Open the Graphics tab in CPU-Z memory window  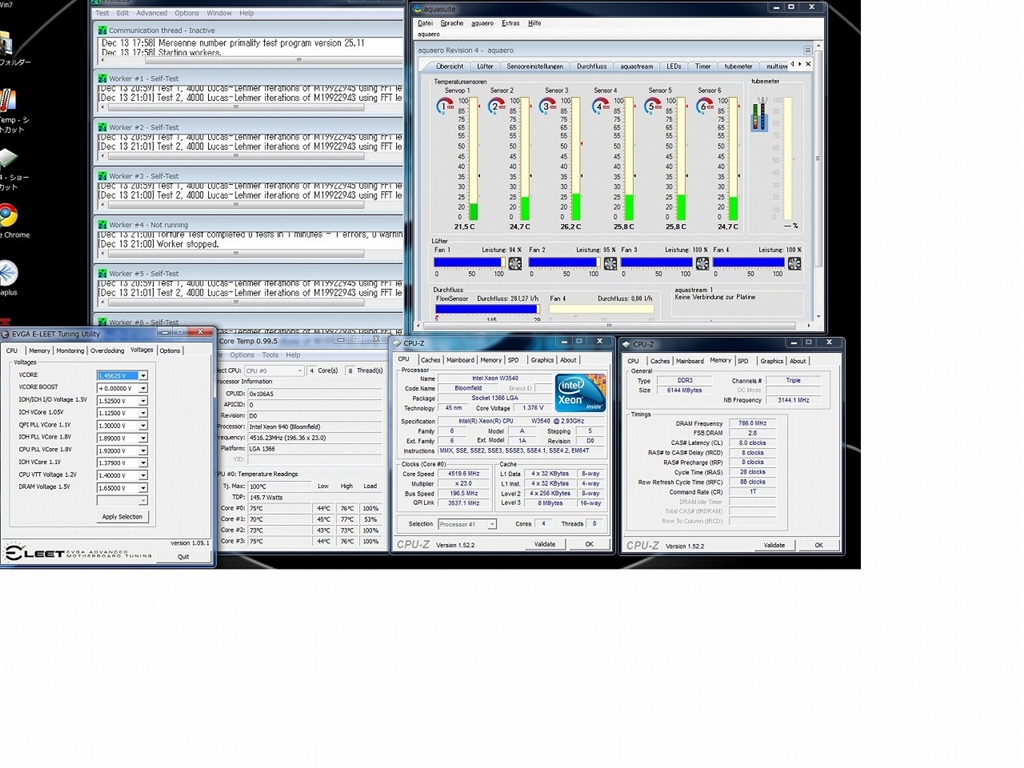click(x=771, y=360)
